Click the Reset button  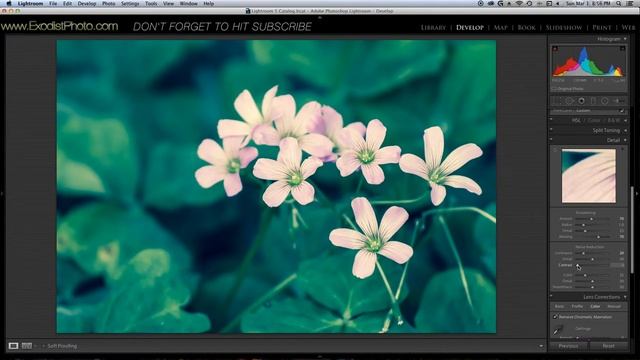[x=608, y=346]
